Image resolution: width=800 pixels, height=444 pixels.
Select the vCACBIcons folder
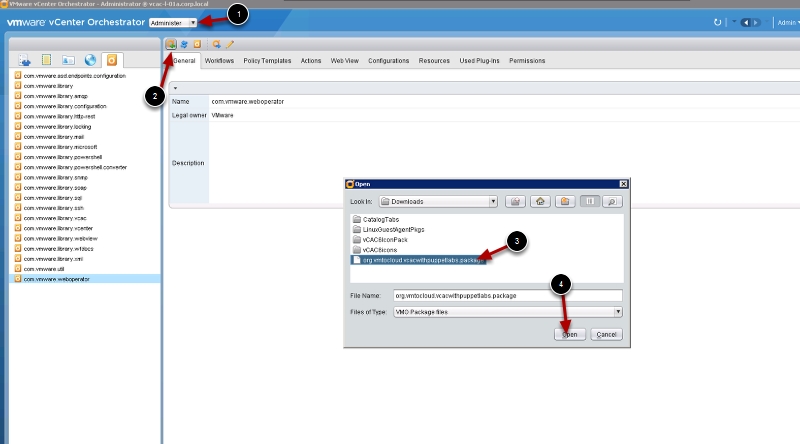tap(375, 250)
